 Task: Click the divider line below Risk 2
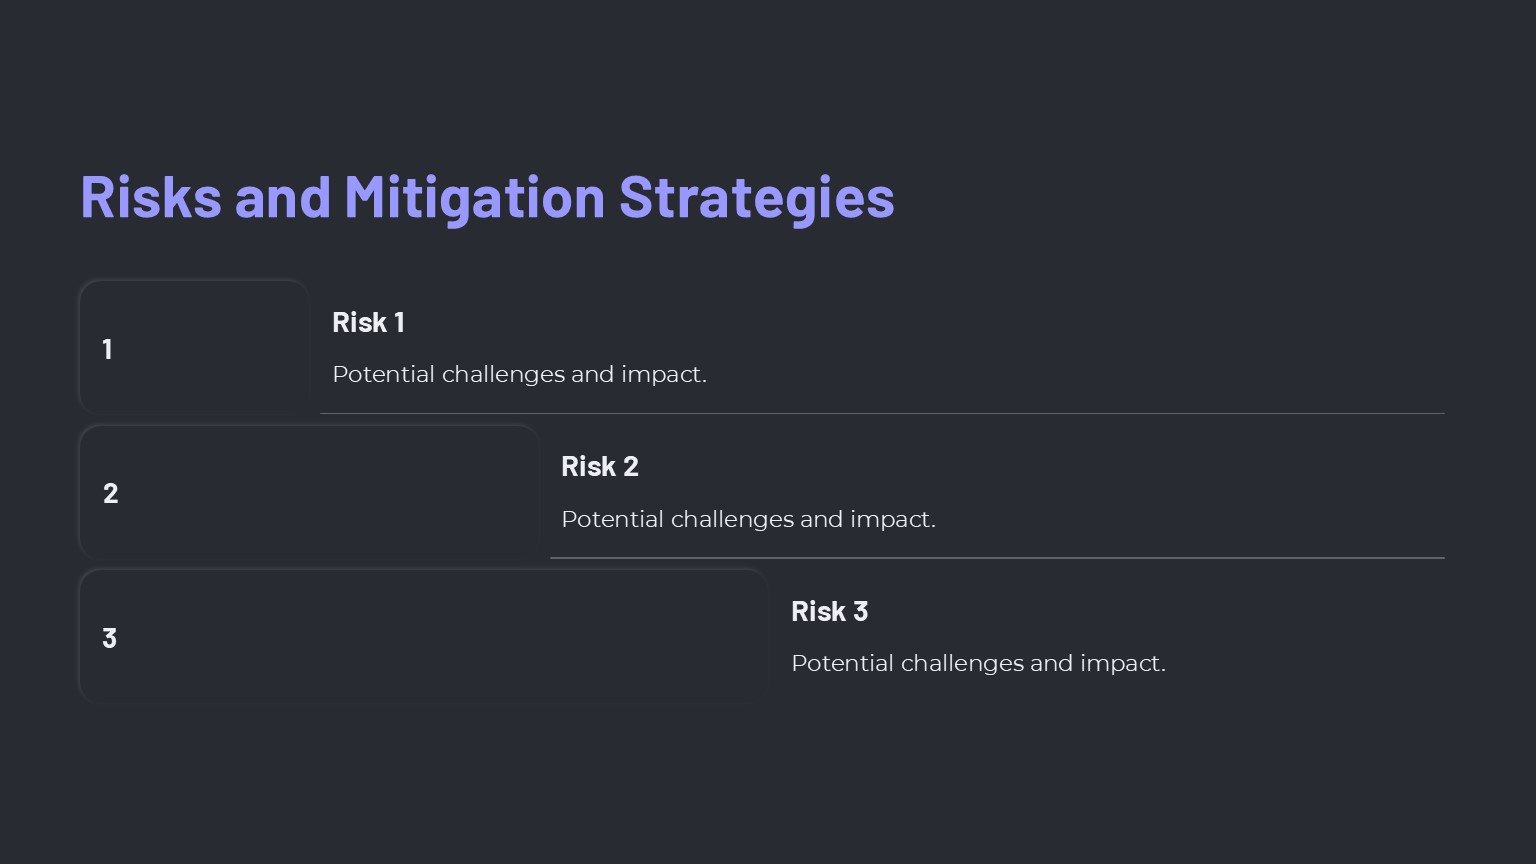tap(996, 558)
